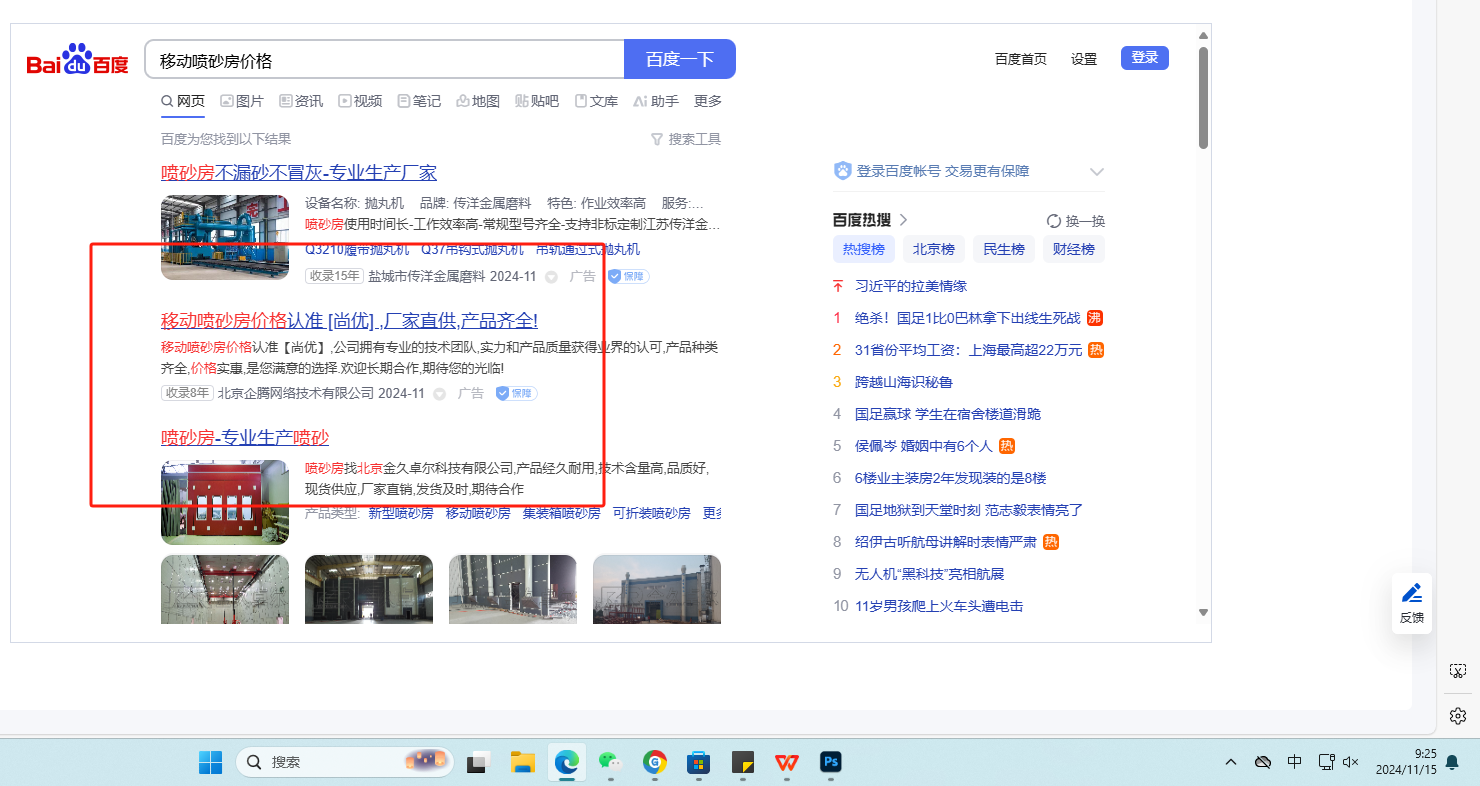Switch to the 图片 search tab

click(242, 101)
